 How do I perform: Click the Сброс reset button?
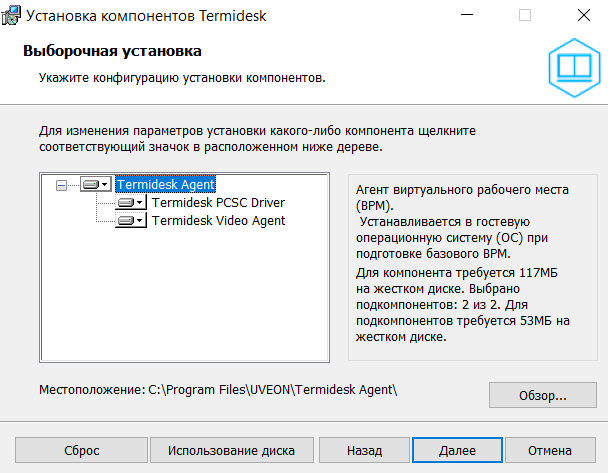81,450
